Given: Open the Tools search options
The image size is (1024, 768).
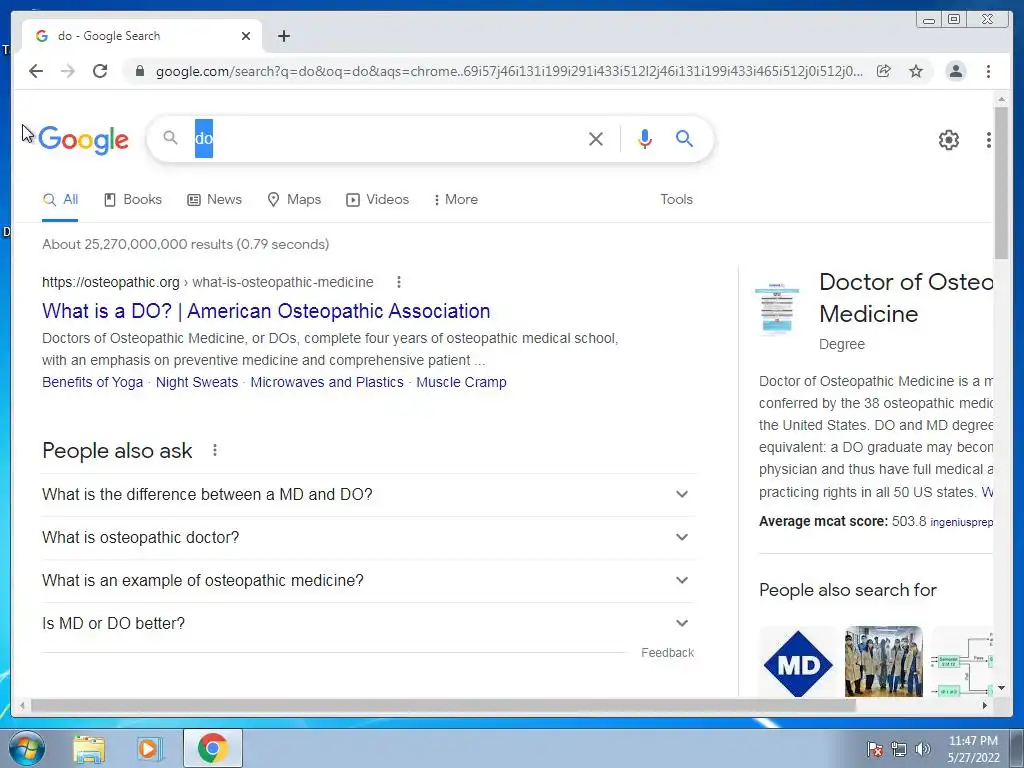Looking at the screenshot, I should coord(676,199).
